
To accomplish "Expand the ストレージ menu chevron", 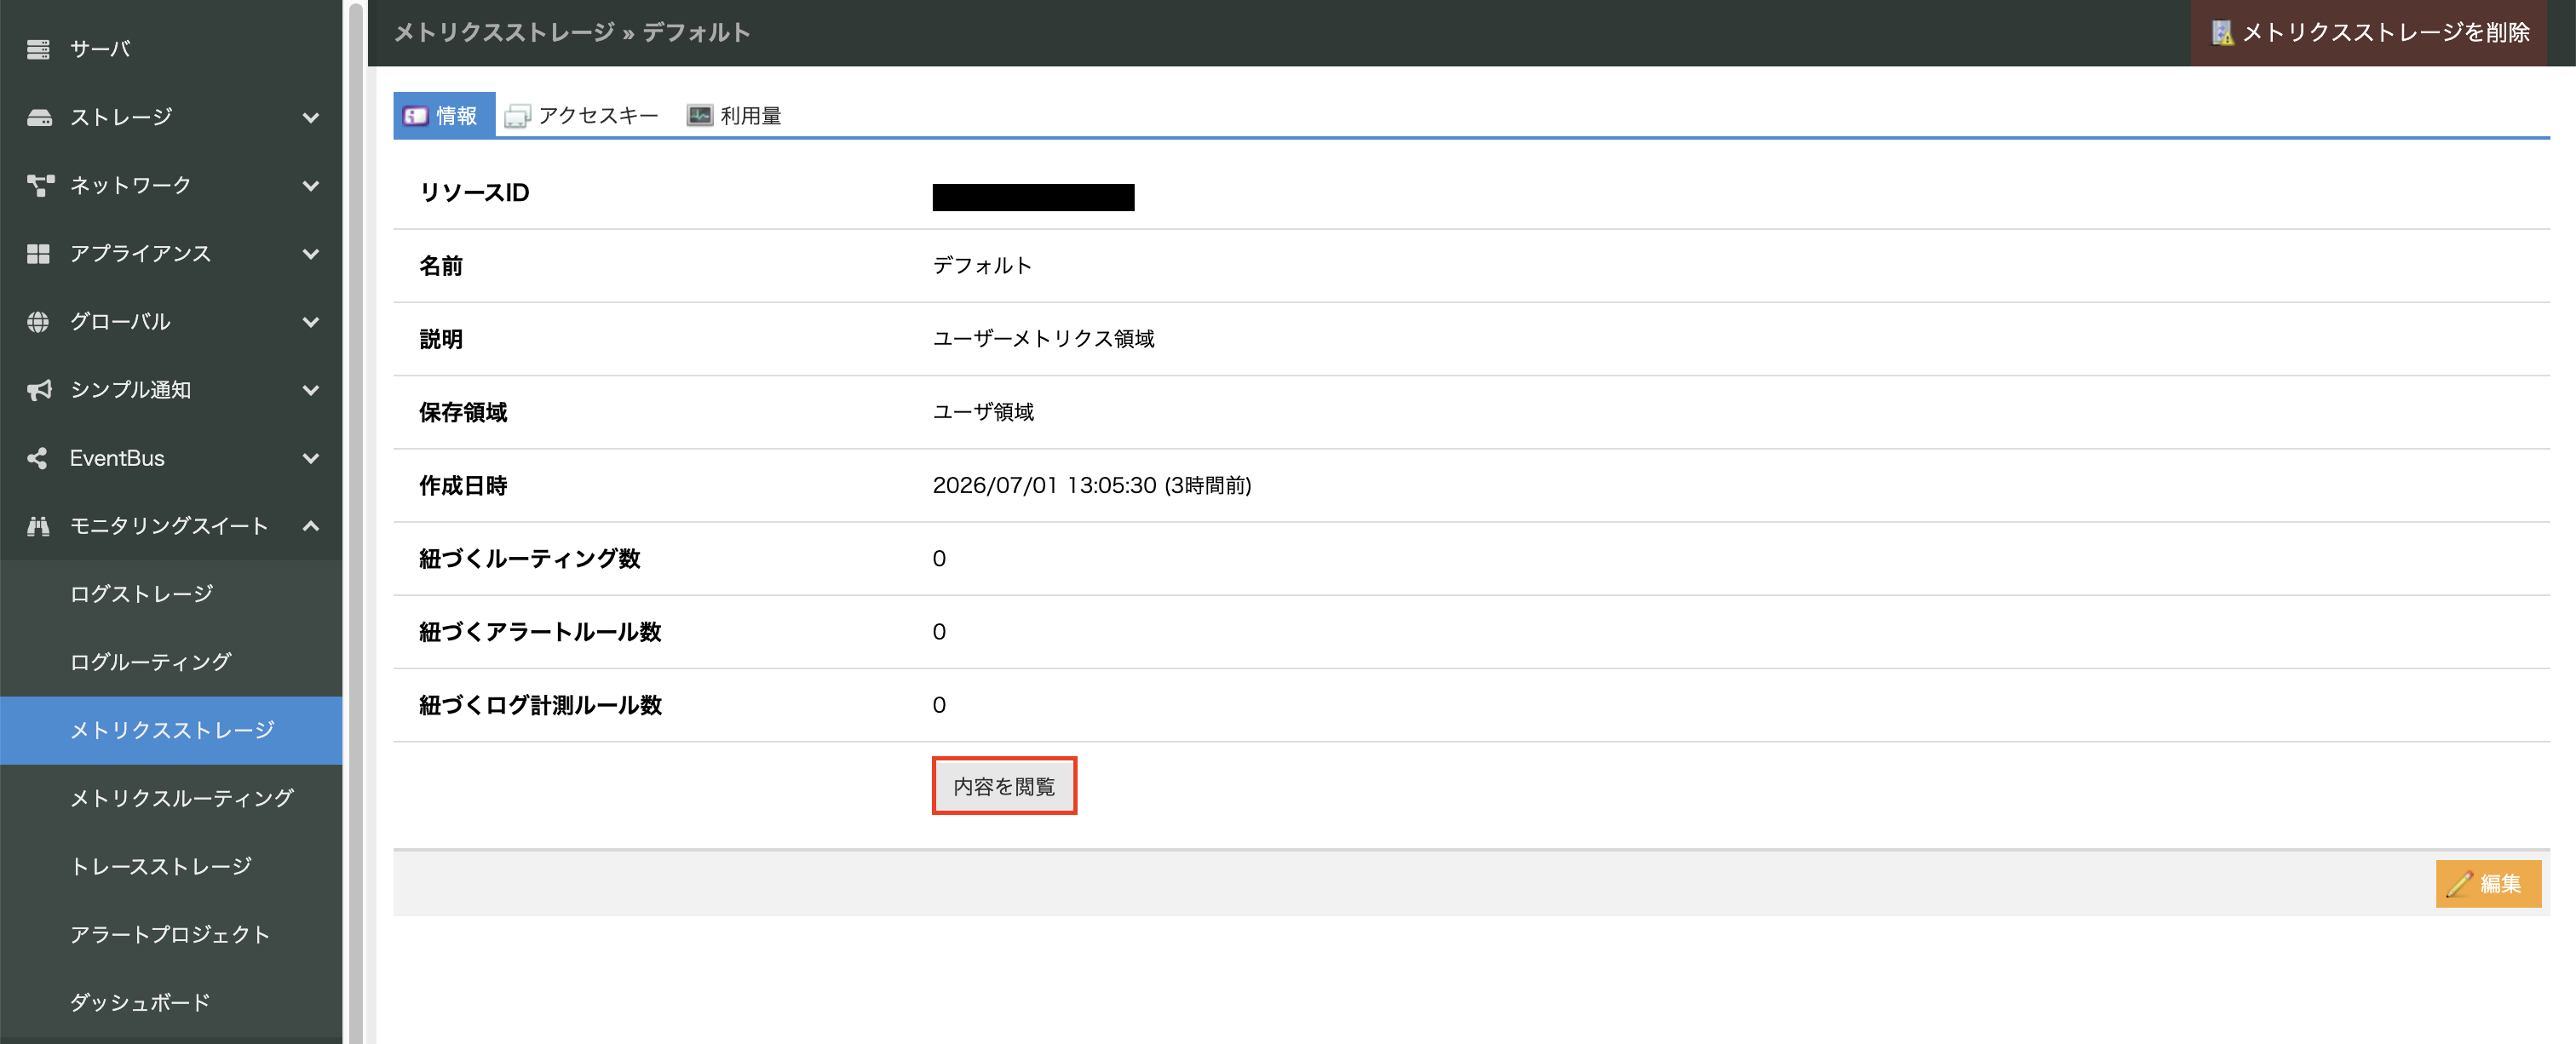I will (311, 117).
